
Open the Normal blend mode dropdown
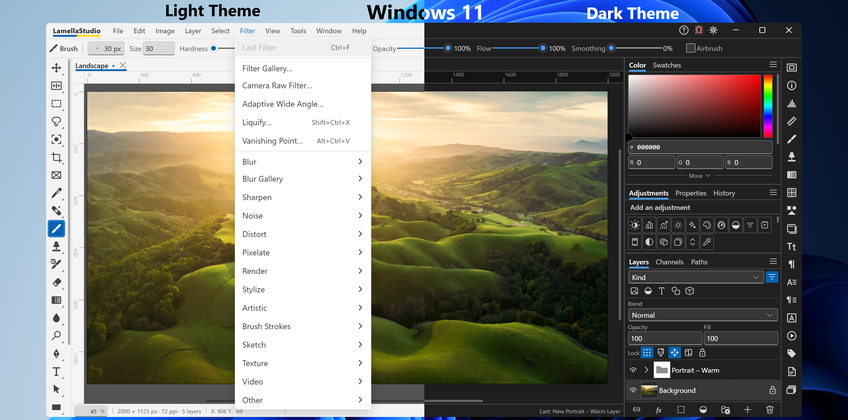pyautogui.click(x=703, y=315)
